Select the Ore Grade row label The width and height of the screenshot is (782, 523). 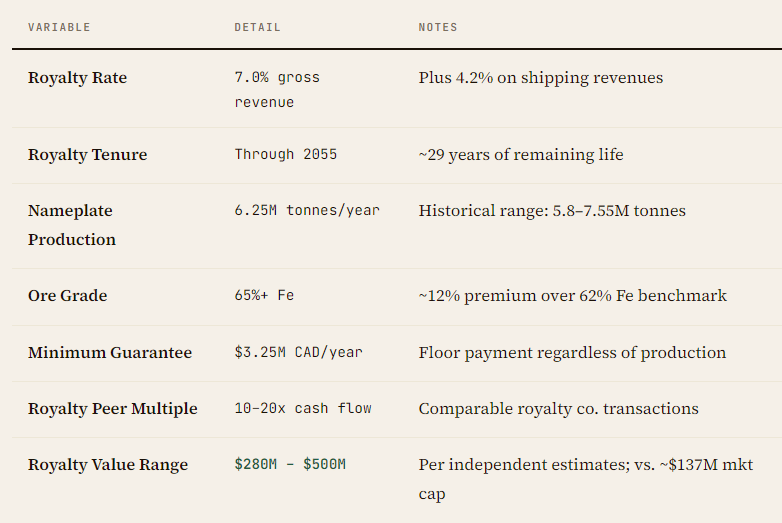pyautogui.click(x=67, y=296)
